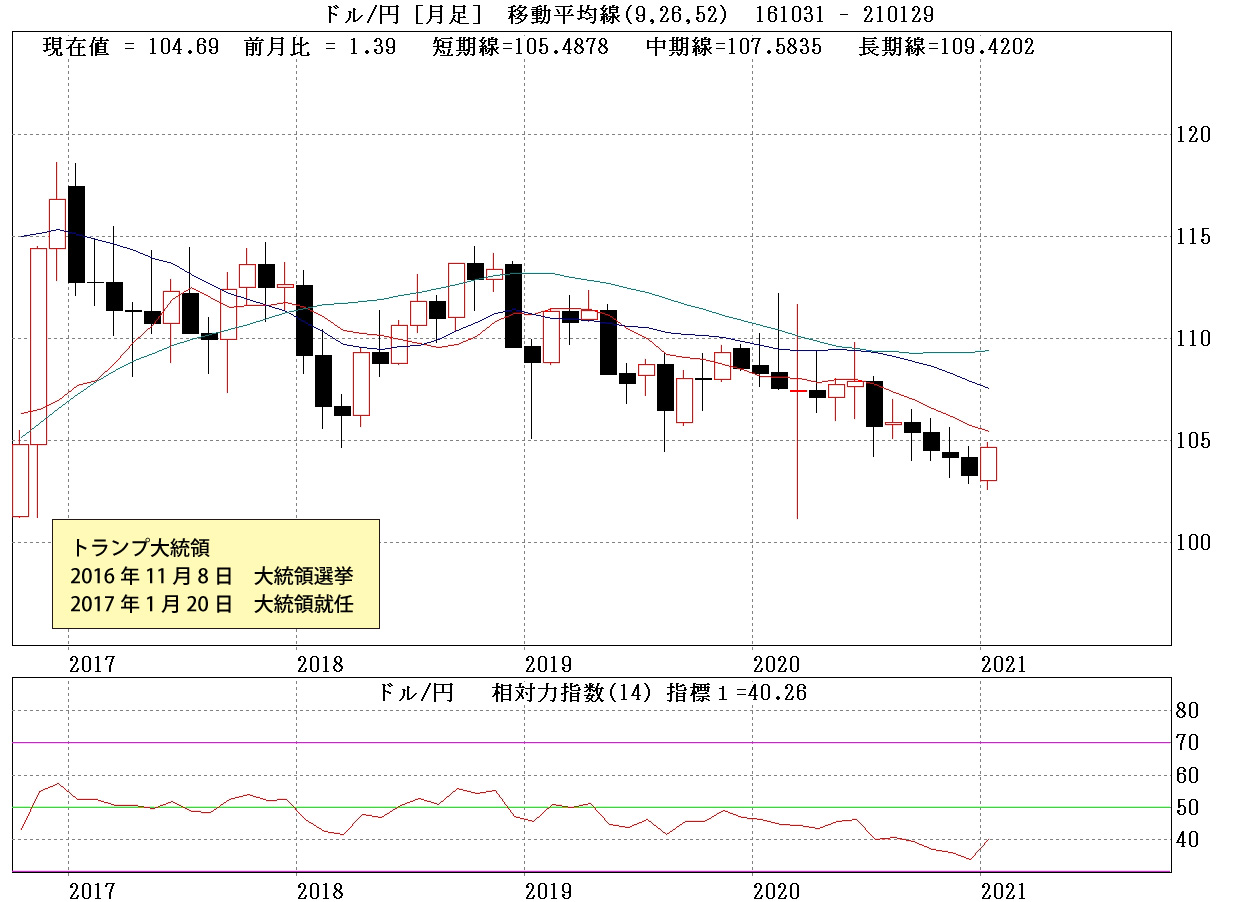Click the 100 price axis label

click(x=1193, y=543)
